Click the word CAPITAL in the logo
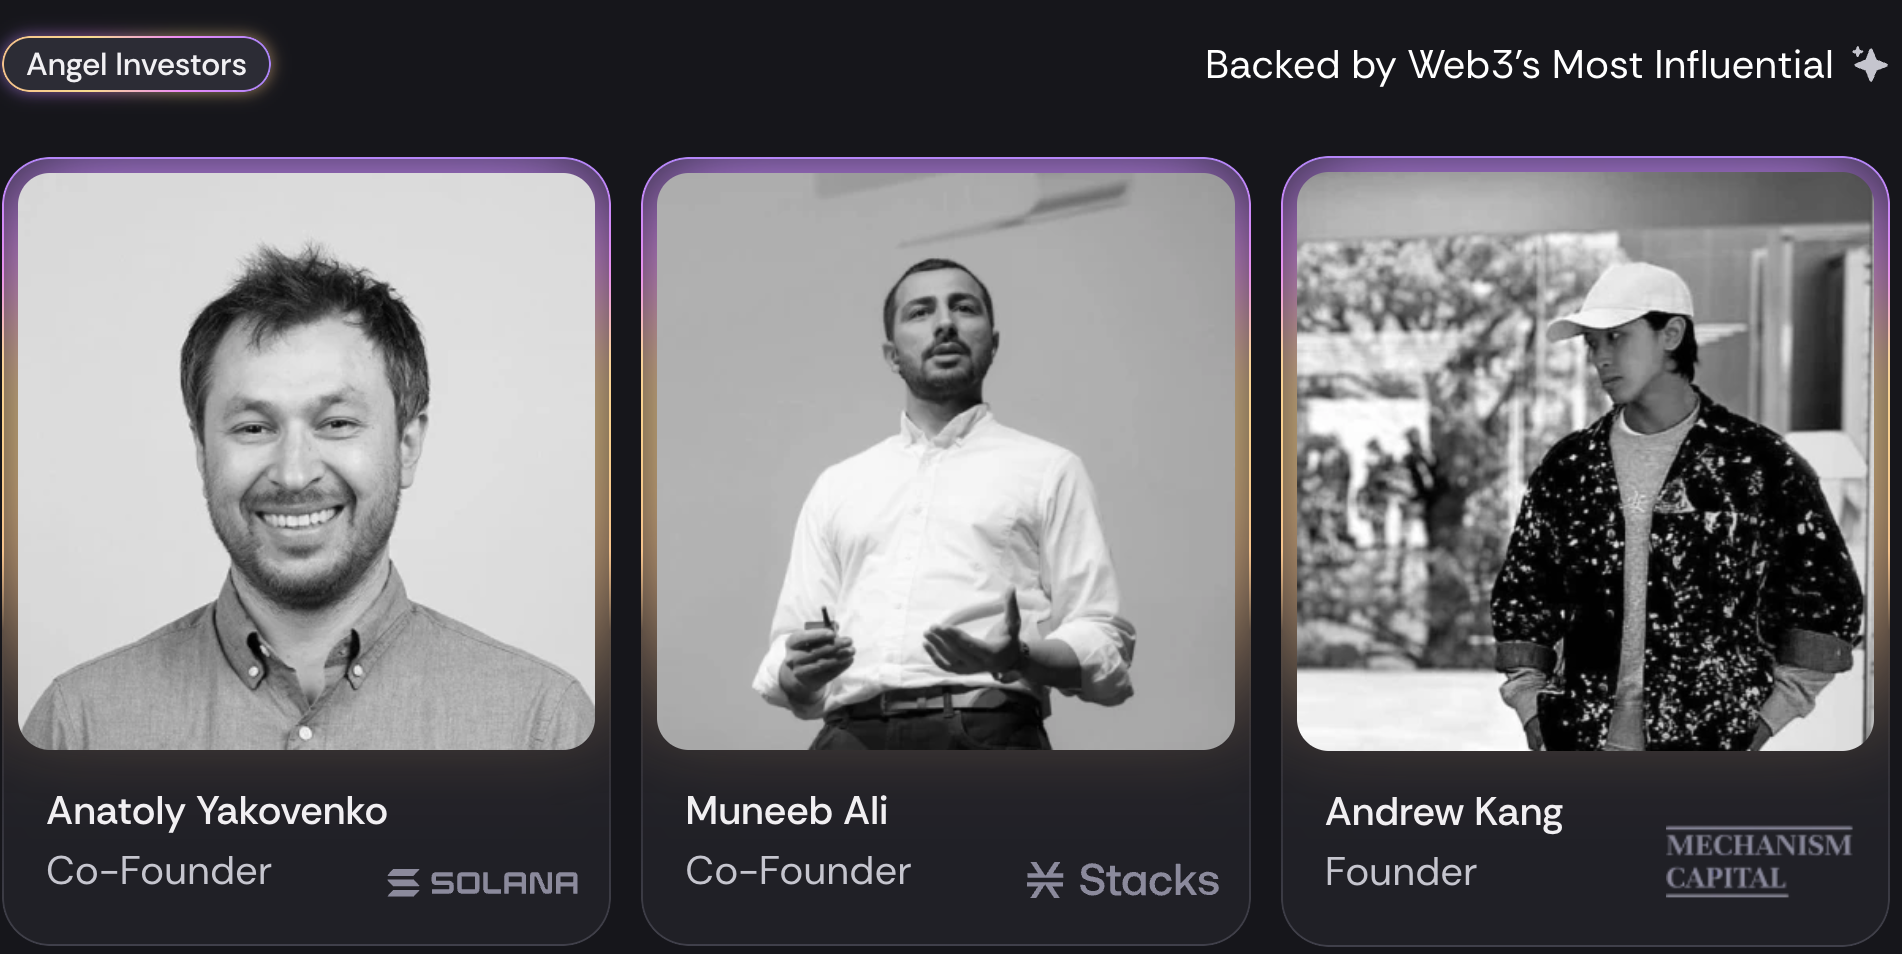 click(1725, 878)
